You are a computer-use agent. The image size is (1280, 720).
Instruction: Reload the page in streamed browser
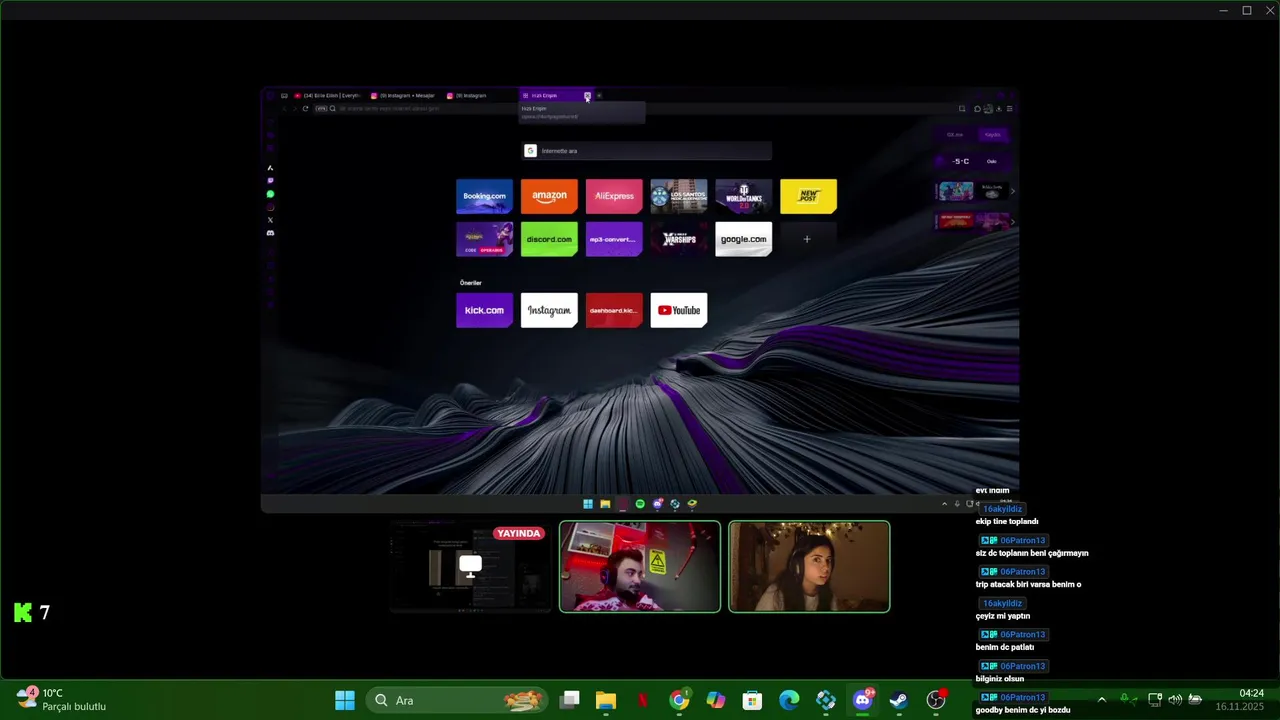(x=305, y=108)
